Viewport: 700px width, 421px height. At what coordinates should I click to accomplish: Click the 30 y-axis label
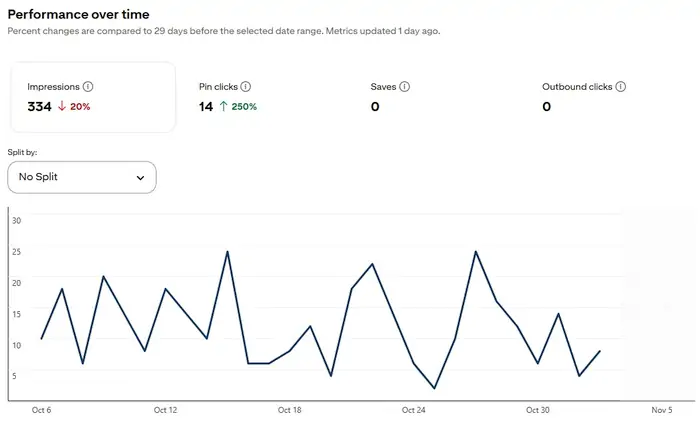point(16,219)
